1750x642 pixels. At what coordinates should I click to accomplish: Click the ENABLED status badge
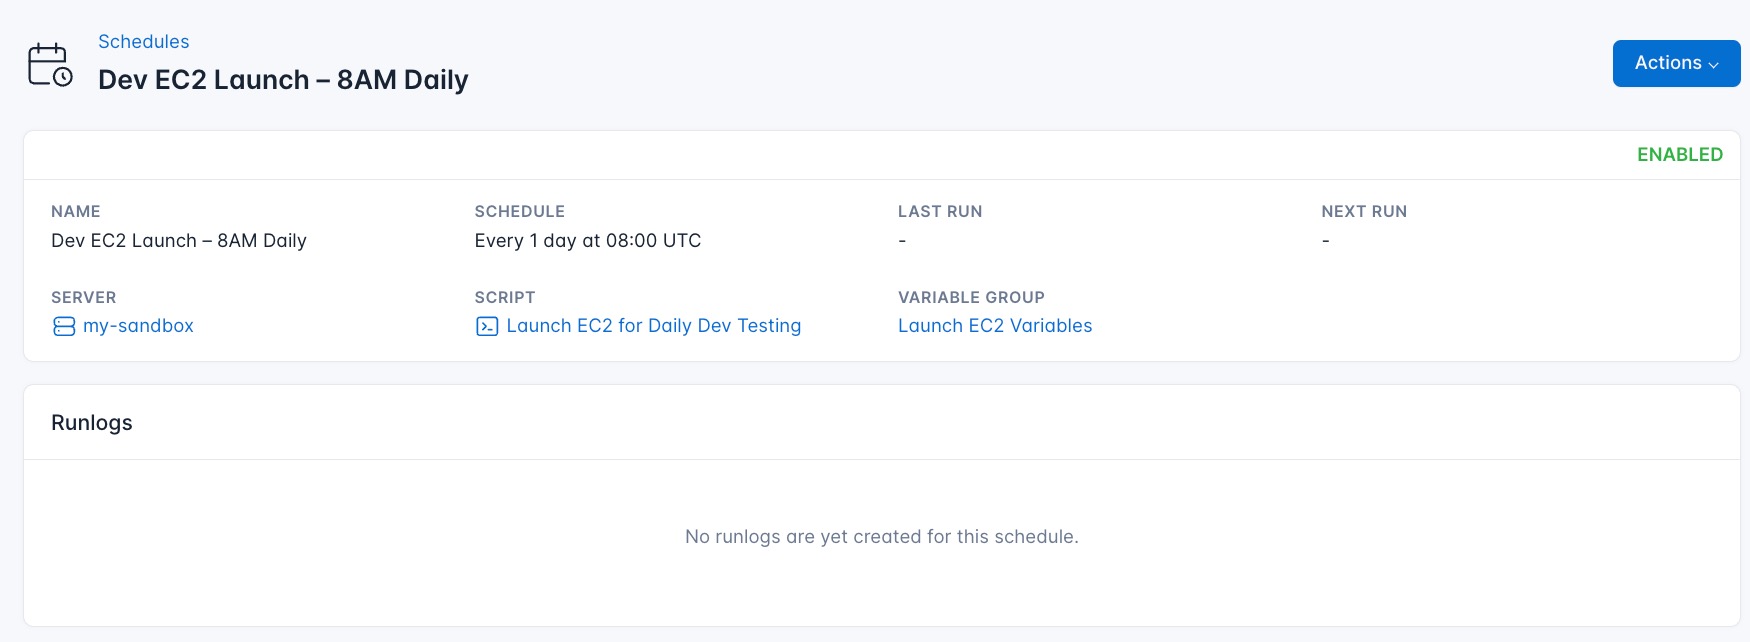(1679, 155)
